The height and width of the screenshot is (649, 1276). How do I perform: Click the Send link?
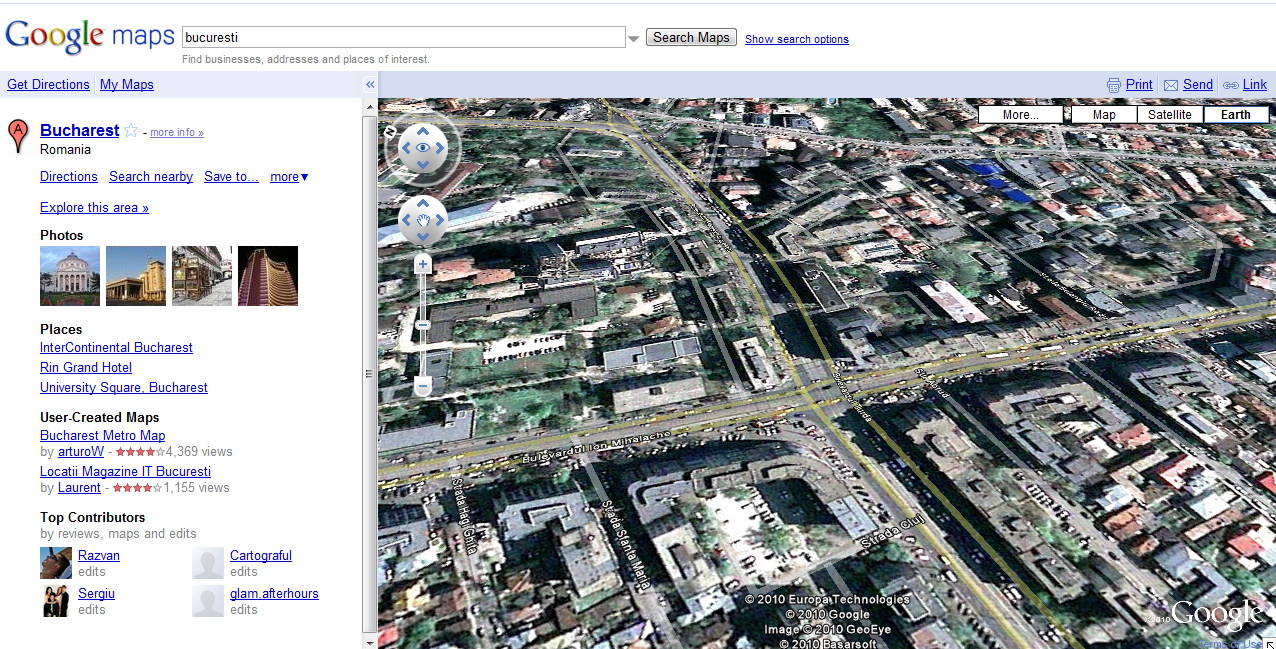(1198, 85)
